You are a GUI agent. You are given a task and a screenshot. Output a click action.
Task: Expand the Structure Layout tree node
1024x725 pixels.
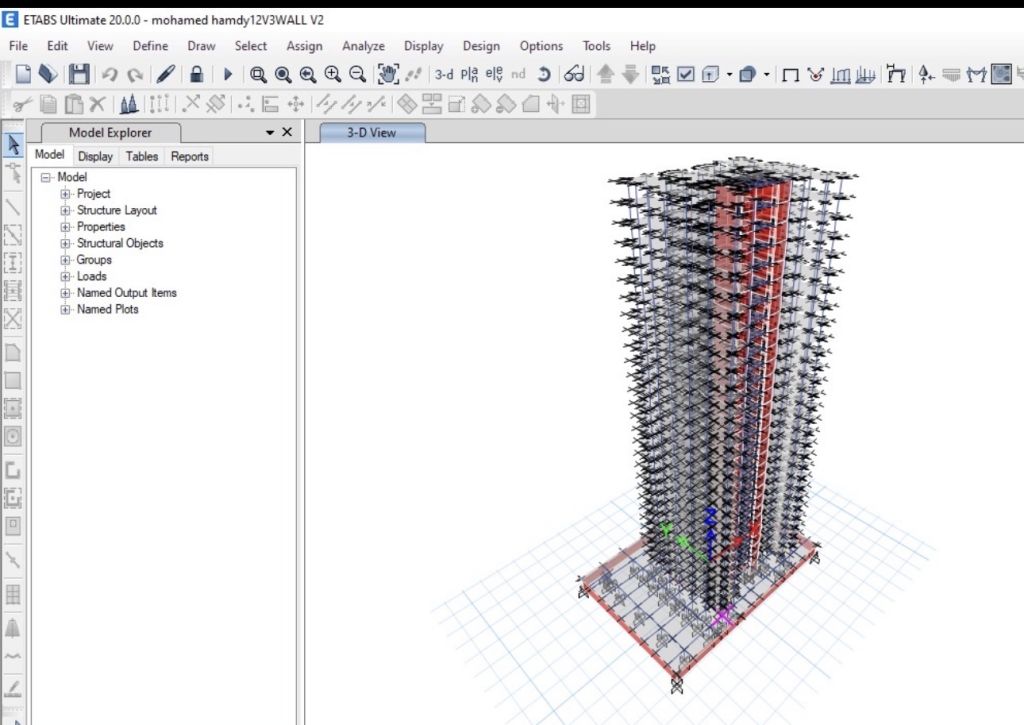tap(66, 210)
